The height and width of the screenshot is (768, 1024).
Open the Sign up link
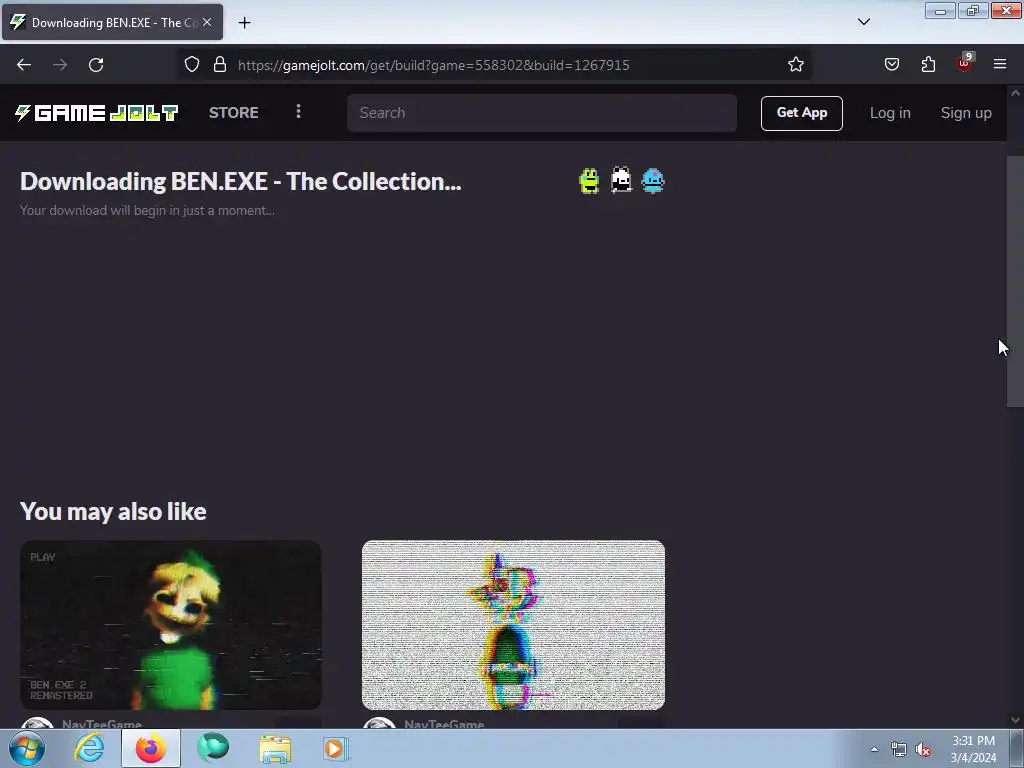(x=966, y=113)
